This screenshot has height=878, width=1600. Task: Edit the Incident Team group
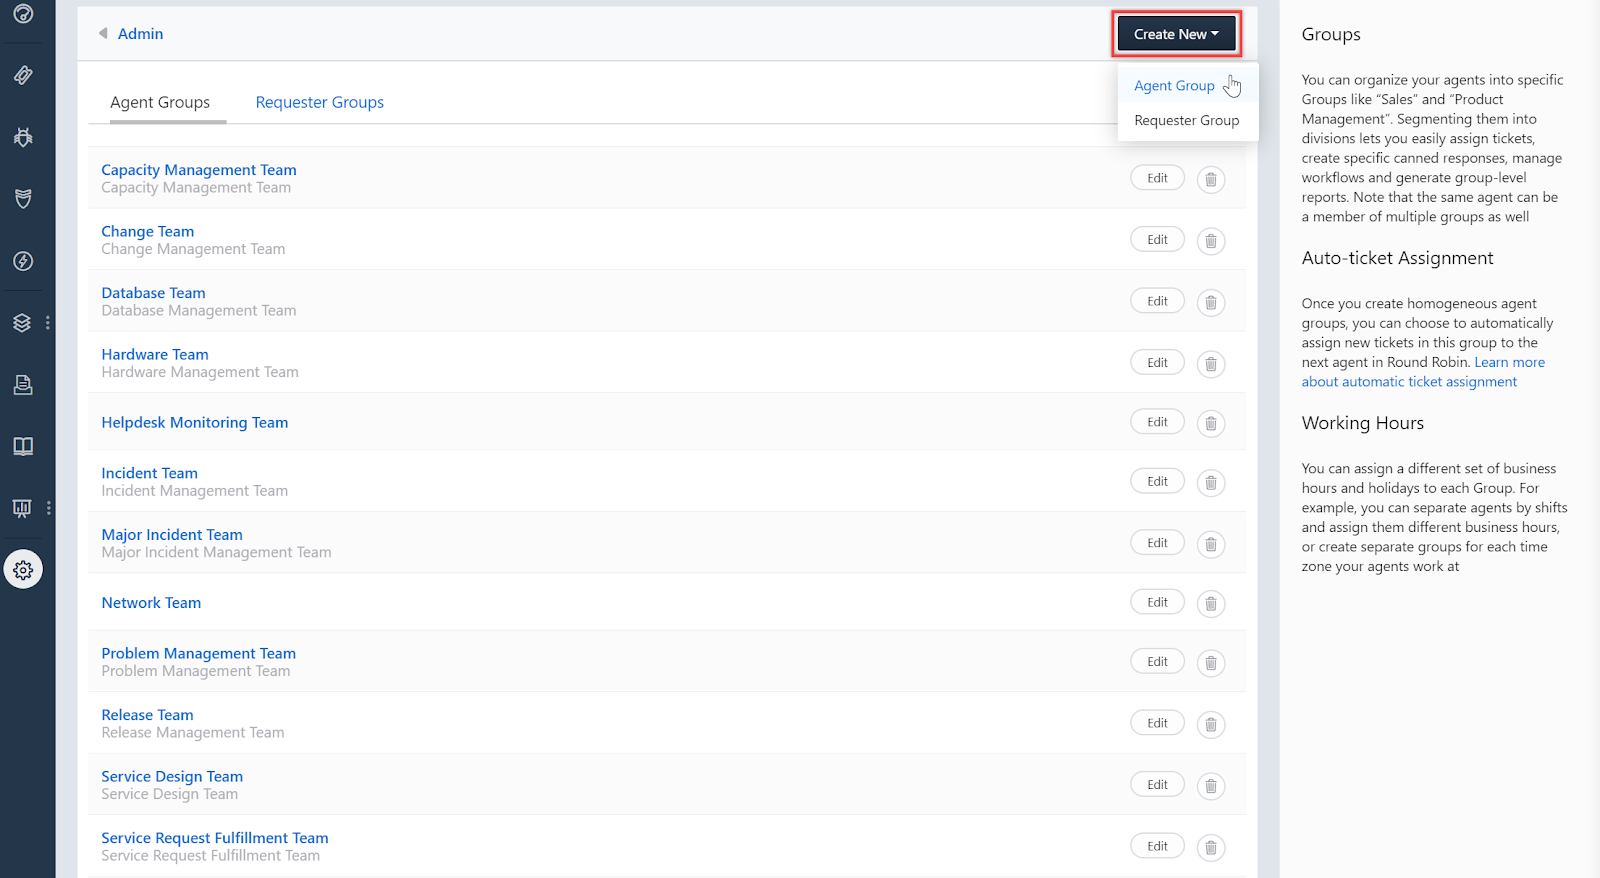click(x=1157, y=481)
